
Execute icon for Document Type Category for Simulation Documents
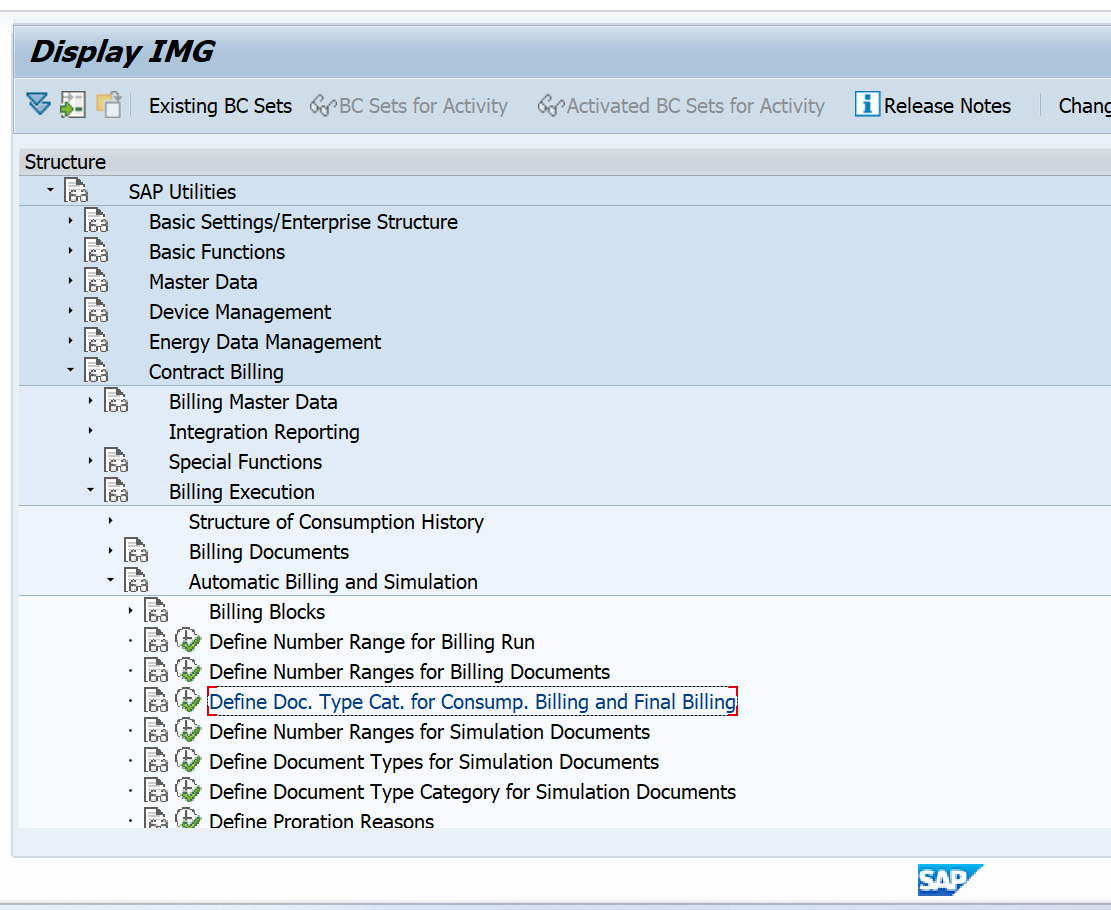tap(188, 790)
